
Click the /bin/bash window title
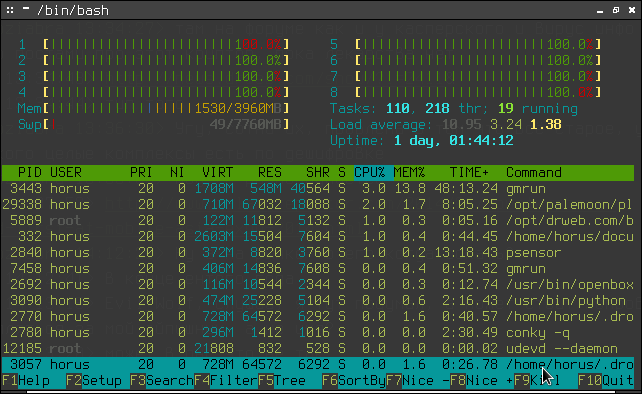73,10
